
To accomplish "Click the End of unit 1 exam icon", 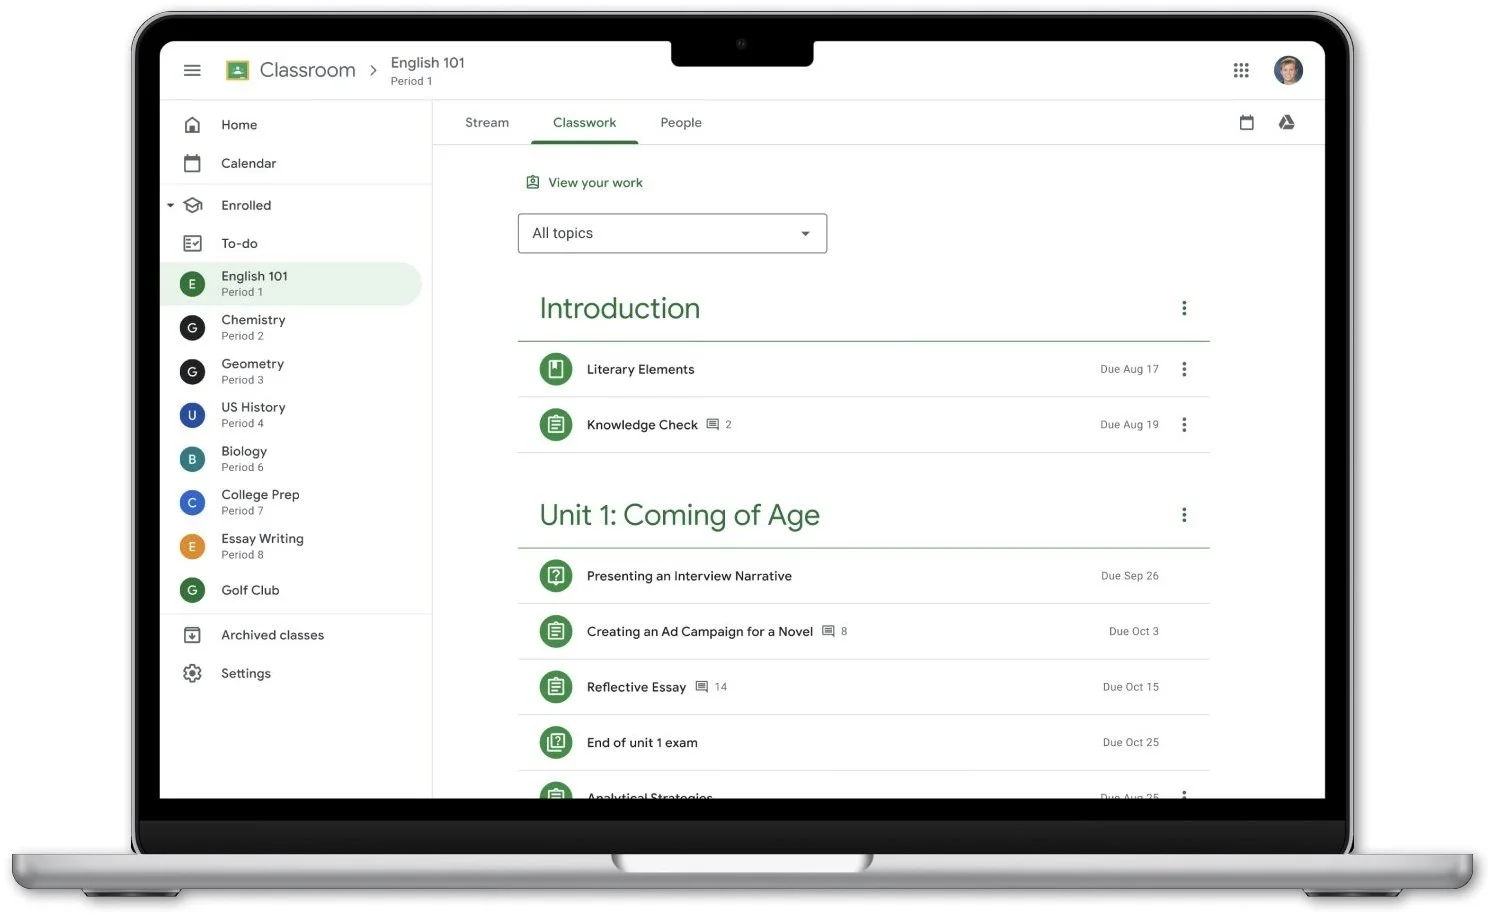I will (556, 742).
